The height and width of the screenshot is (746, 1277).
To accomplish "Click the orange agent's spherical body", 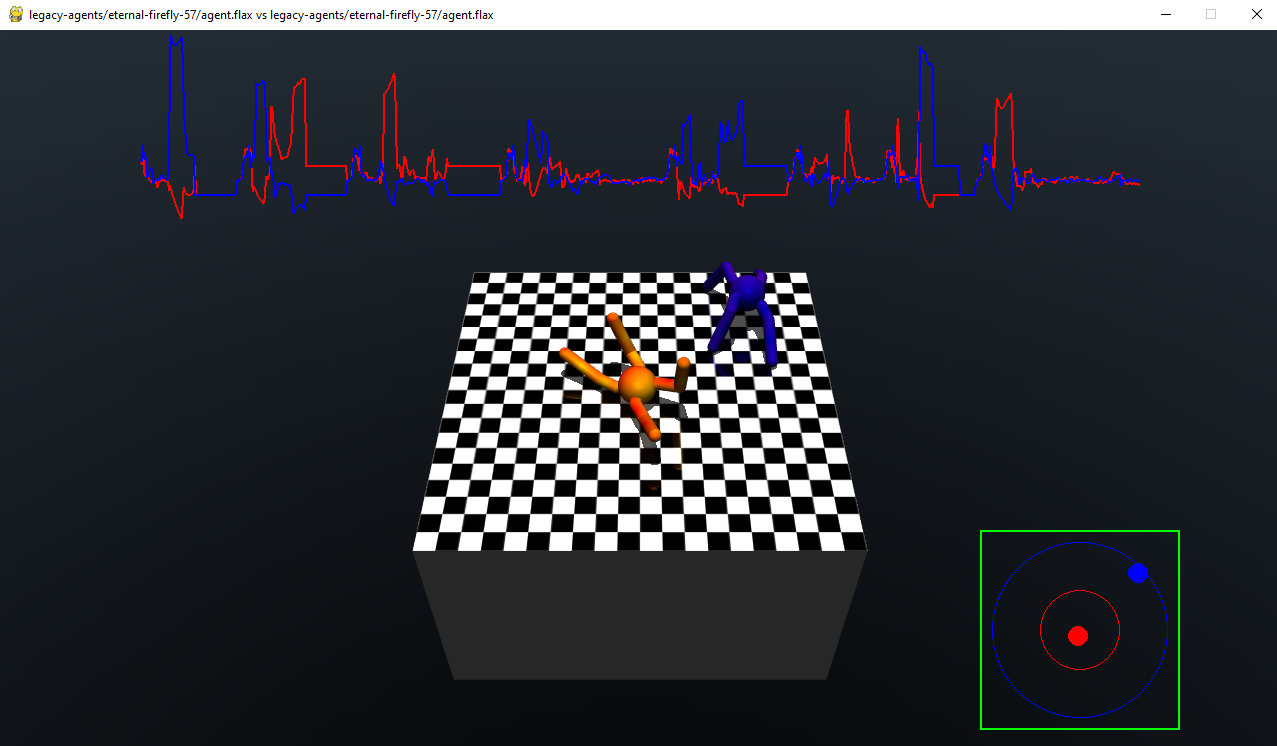I will click(636, 384).
